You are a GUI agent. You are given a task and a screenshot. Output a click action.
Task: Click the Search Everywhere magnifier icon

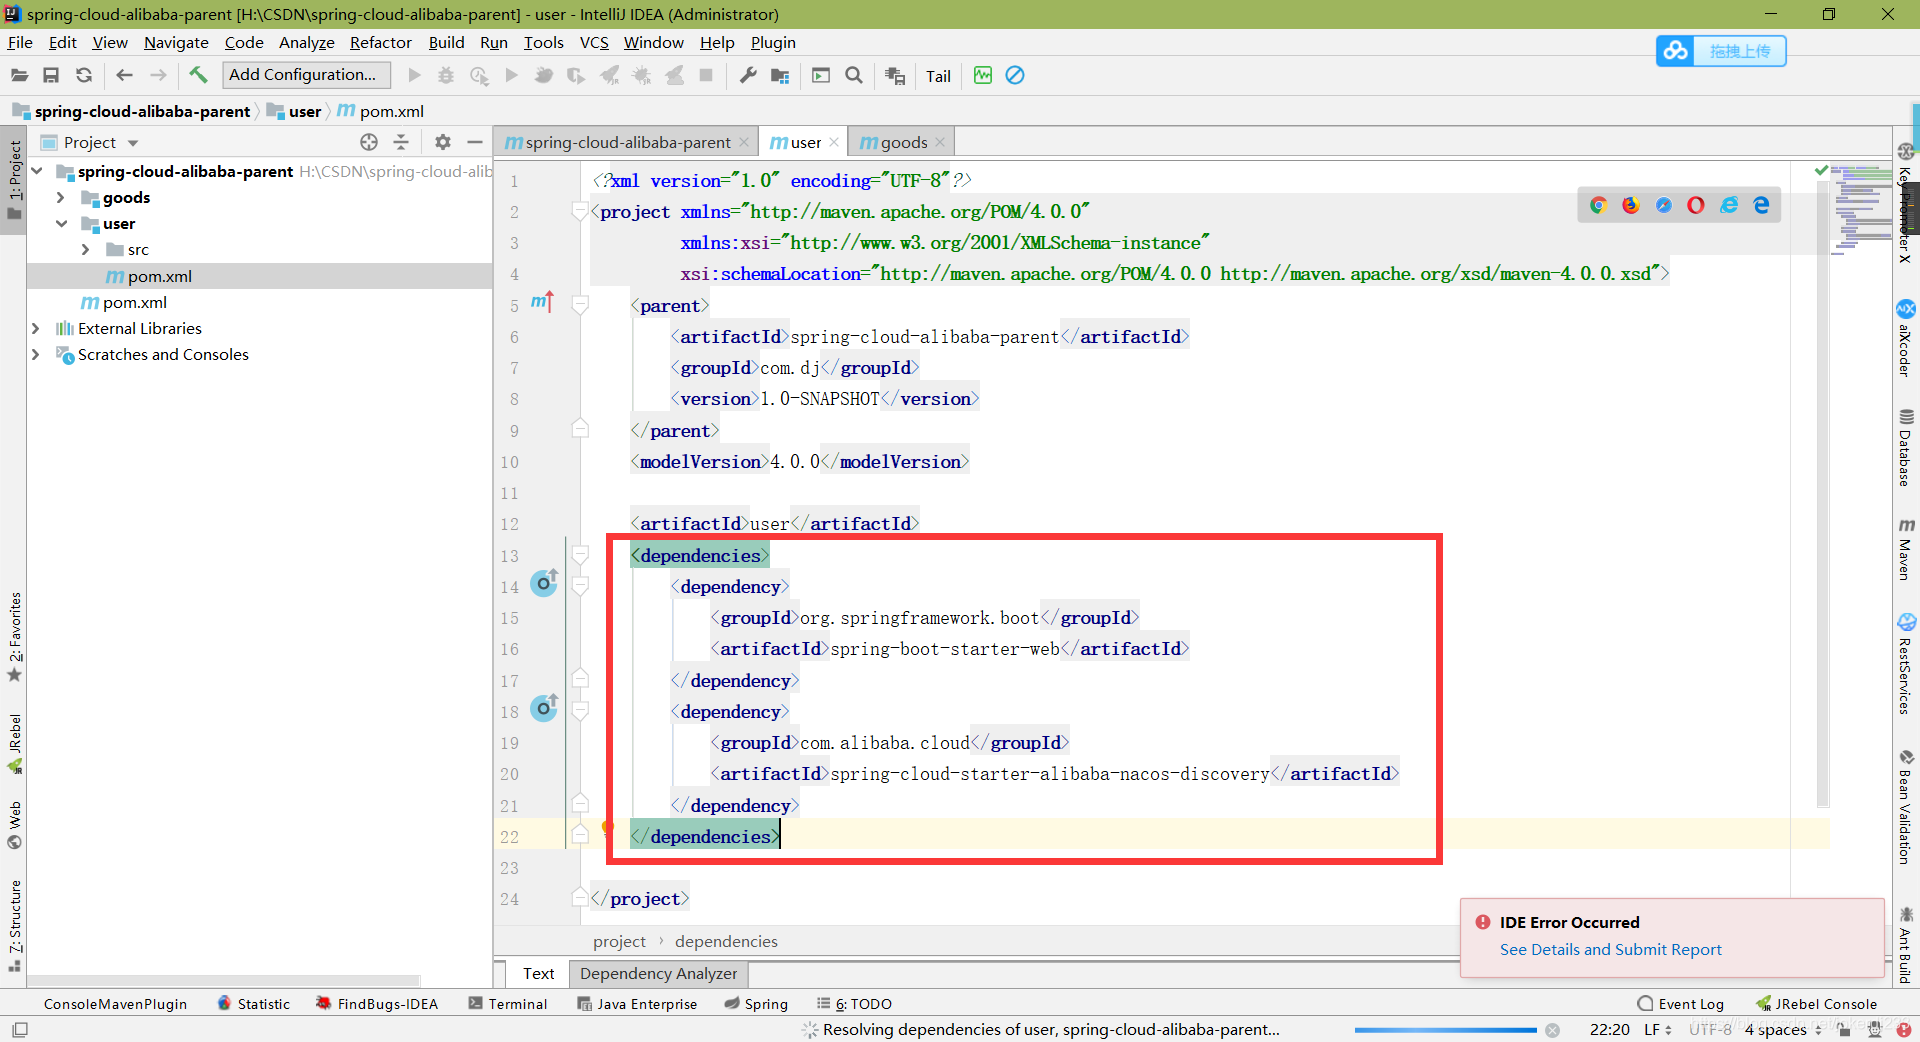854,75
